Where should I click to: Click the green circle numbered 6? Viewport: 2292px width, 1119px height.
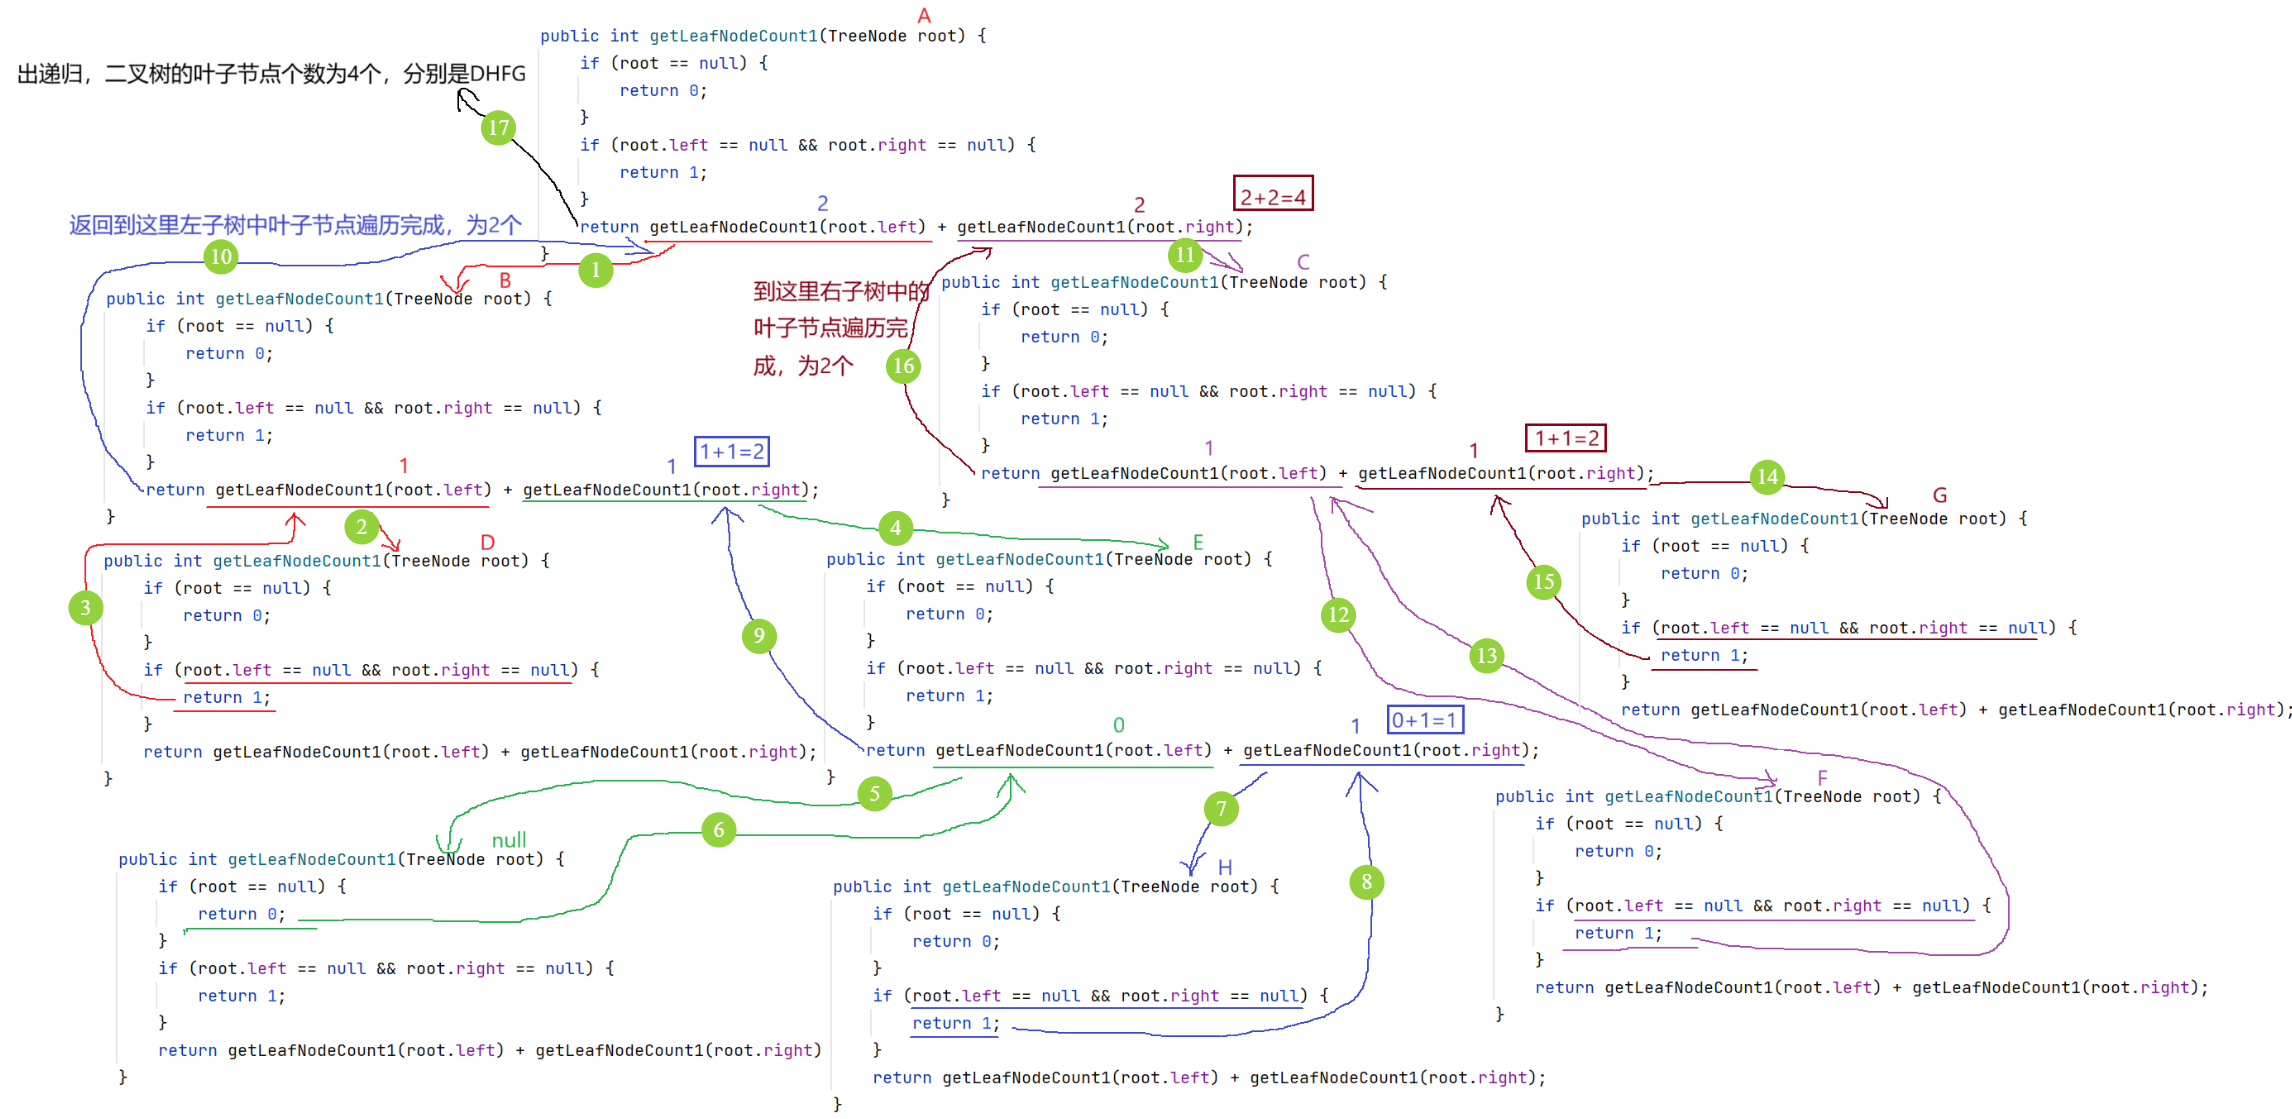(x=718, y=829)
